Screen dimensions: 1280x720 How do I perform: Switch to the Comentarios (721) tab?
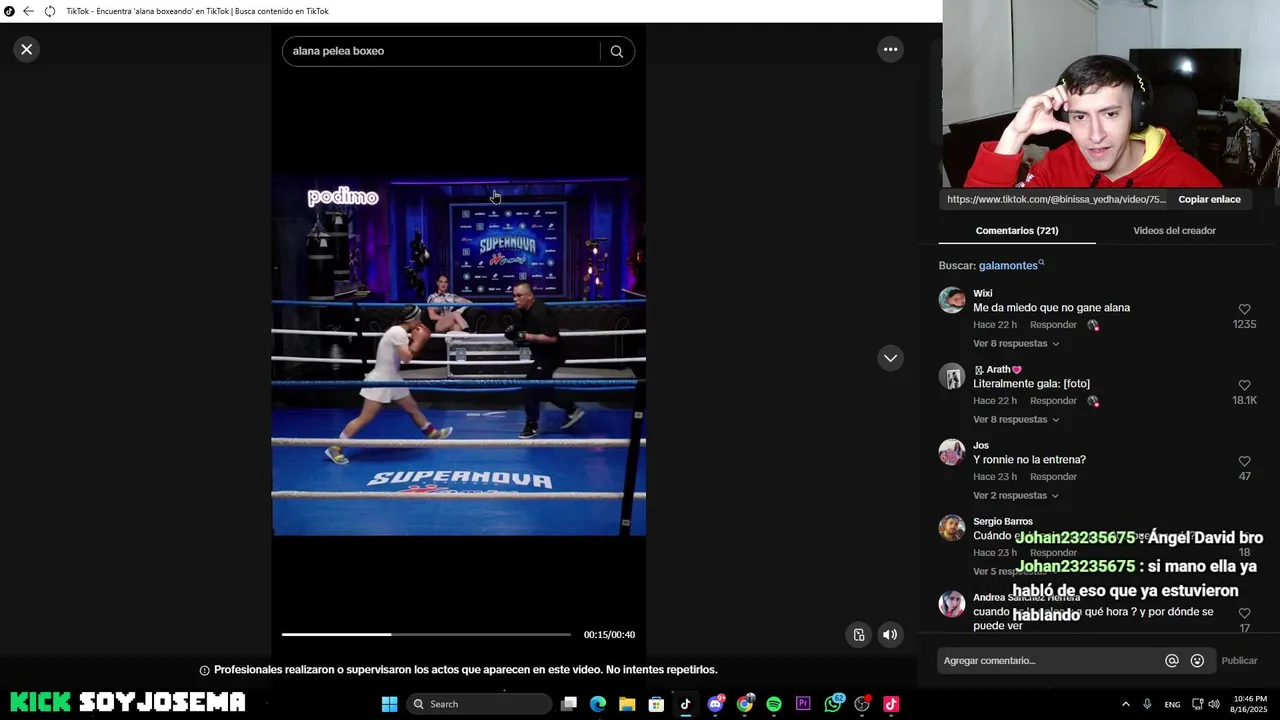pyautogui.click(x=1017, y=231)
